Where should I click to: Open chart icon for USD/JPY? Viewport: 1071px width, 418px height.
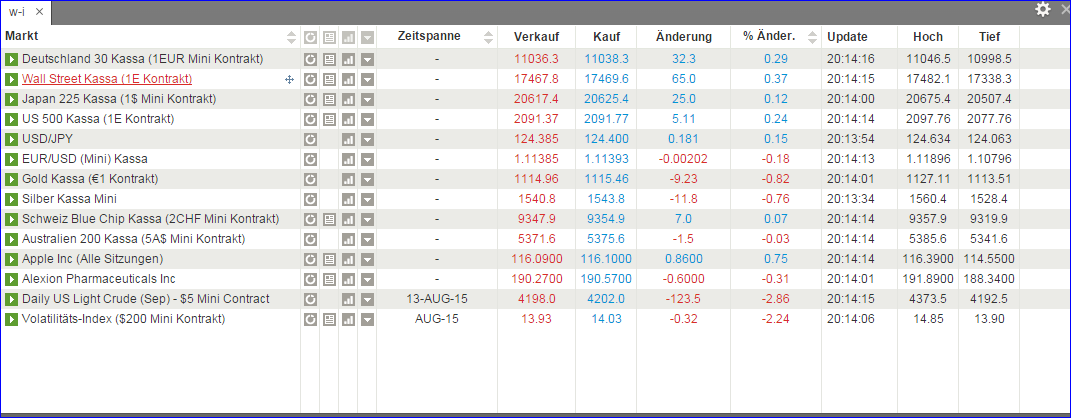tap(348, 139)
